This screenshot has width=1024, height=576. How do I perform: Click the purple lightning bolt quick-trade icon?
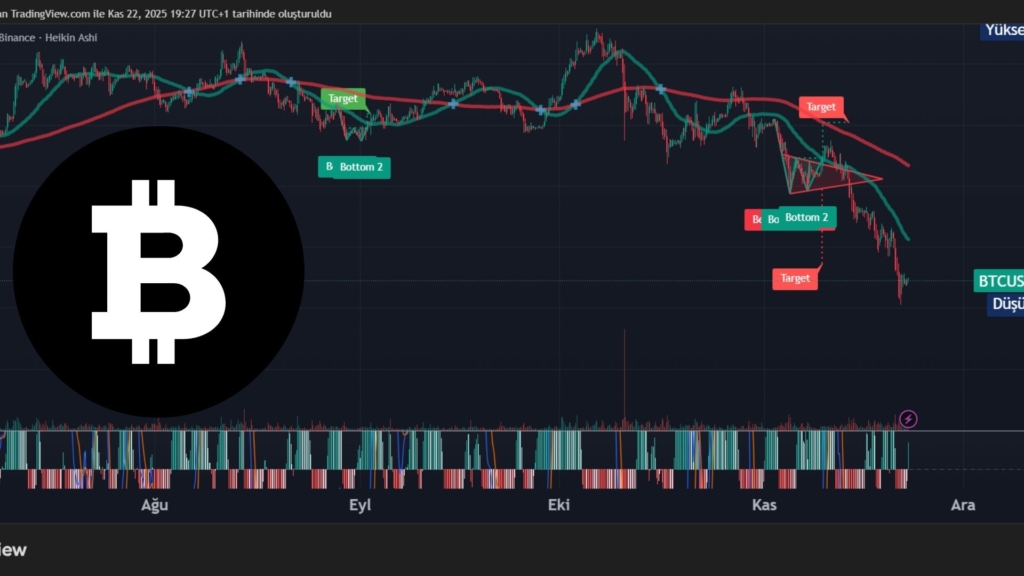(x=907, y=419)
